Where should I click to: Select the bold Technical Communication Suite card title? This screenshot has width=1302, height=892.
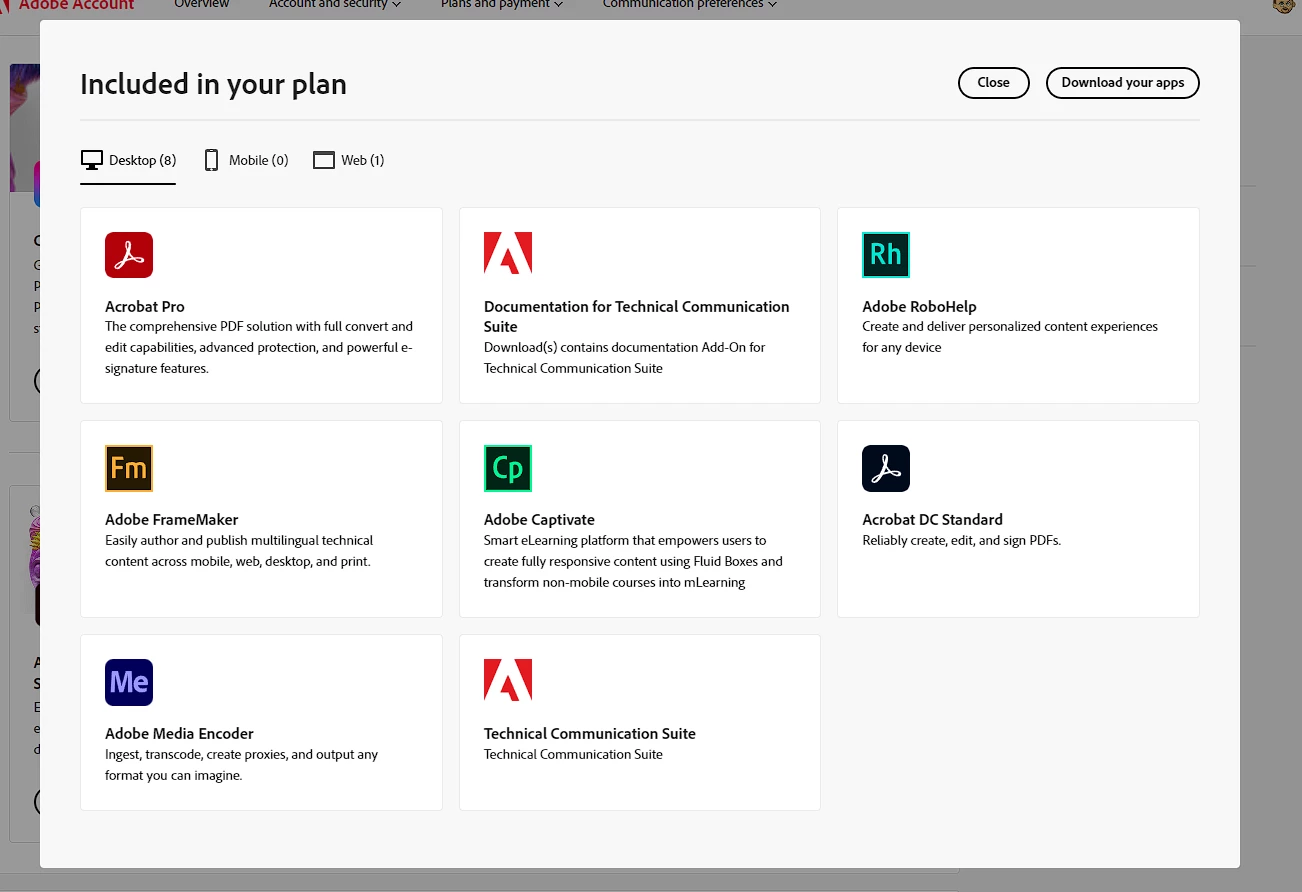[x=590, y=734]
